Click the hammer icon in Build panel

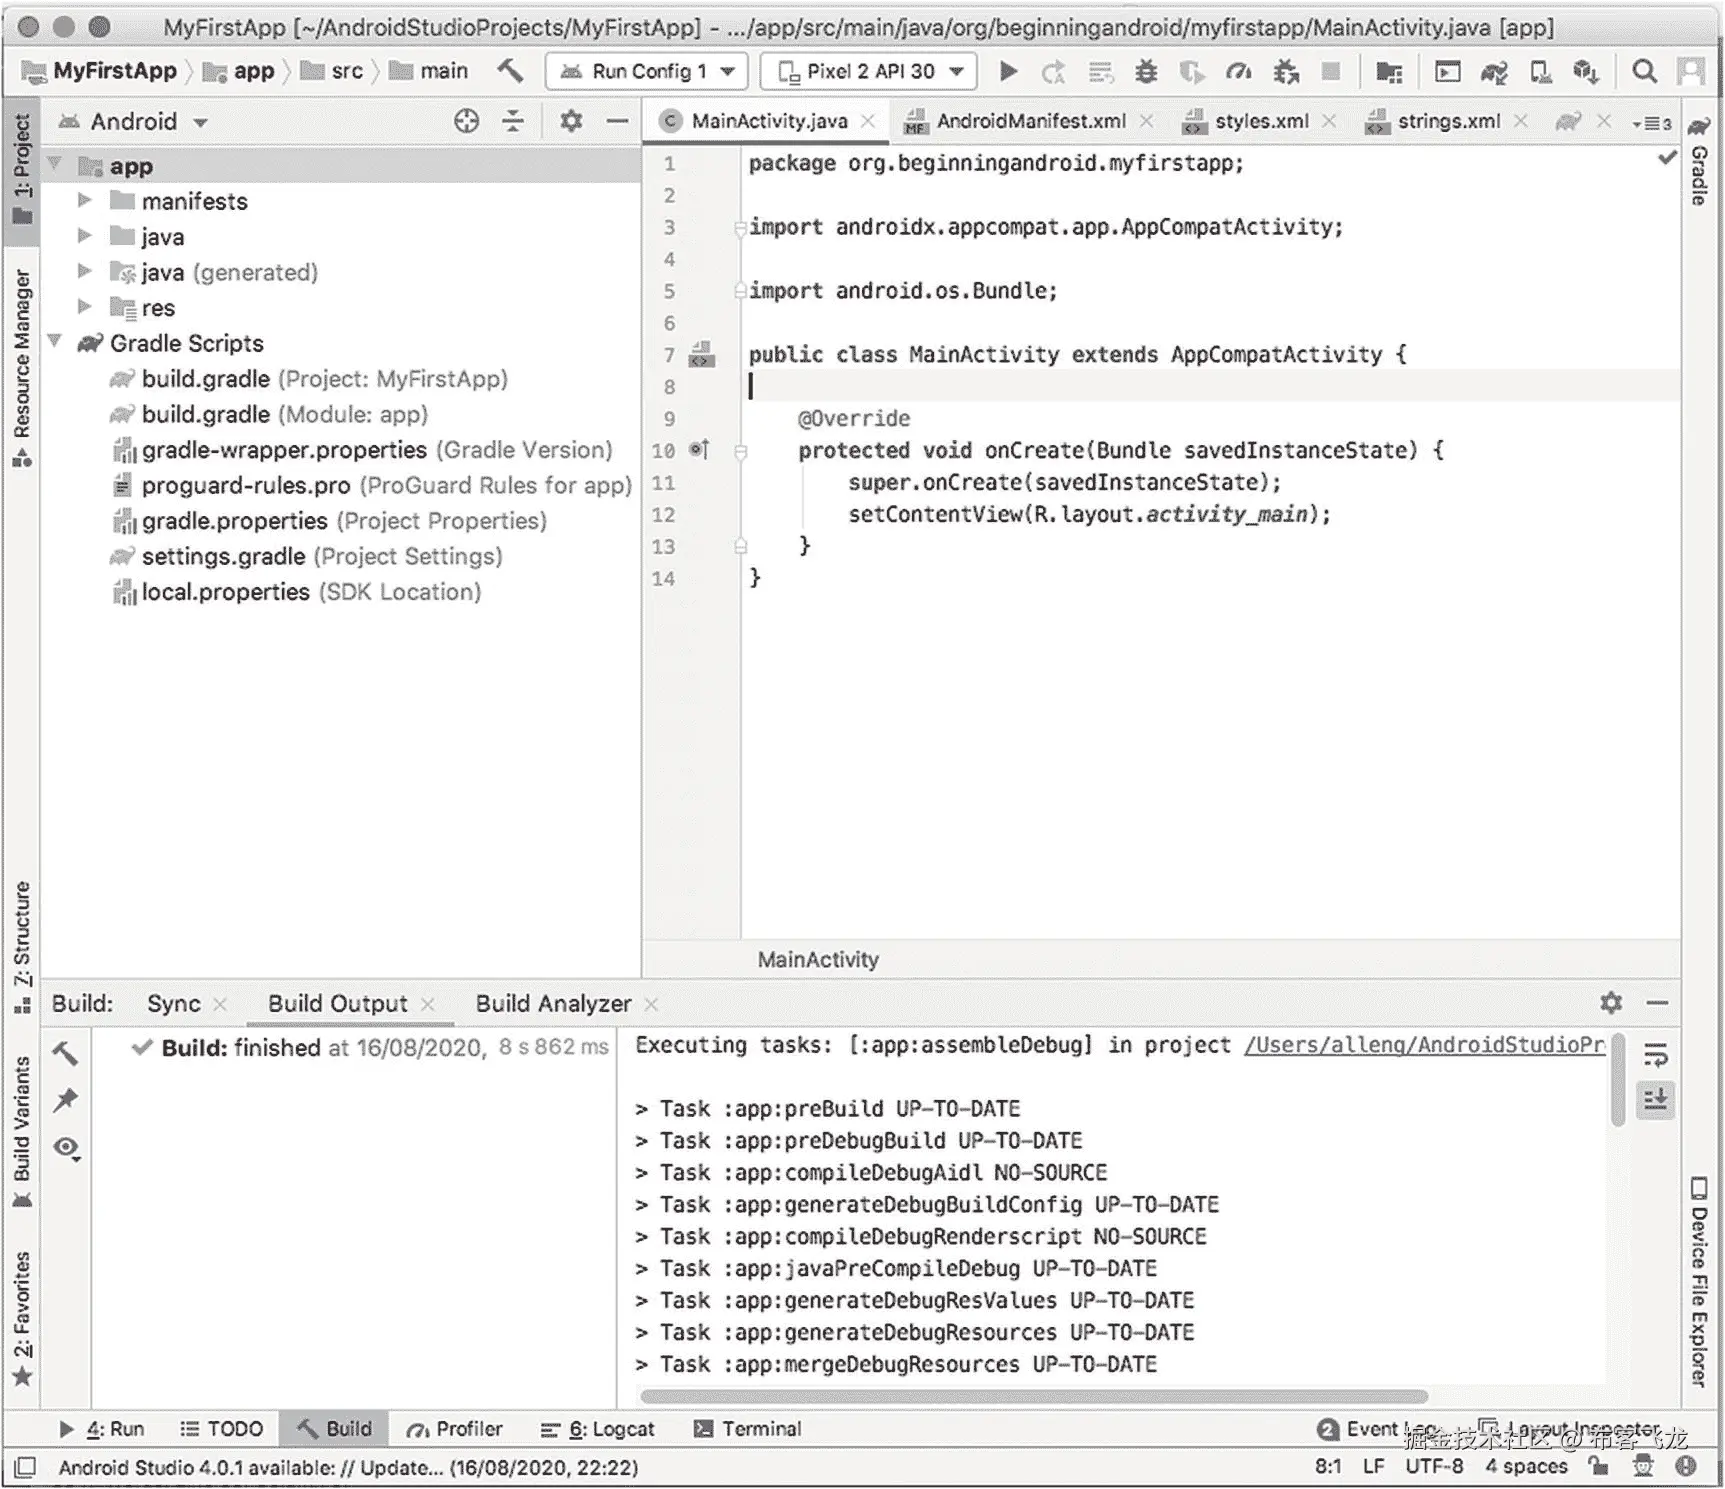click(65, 1052)
